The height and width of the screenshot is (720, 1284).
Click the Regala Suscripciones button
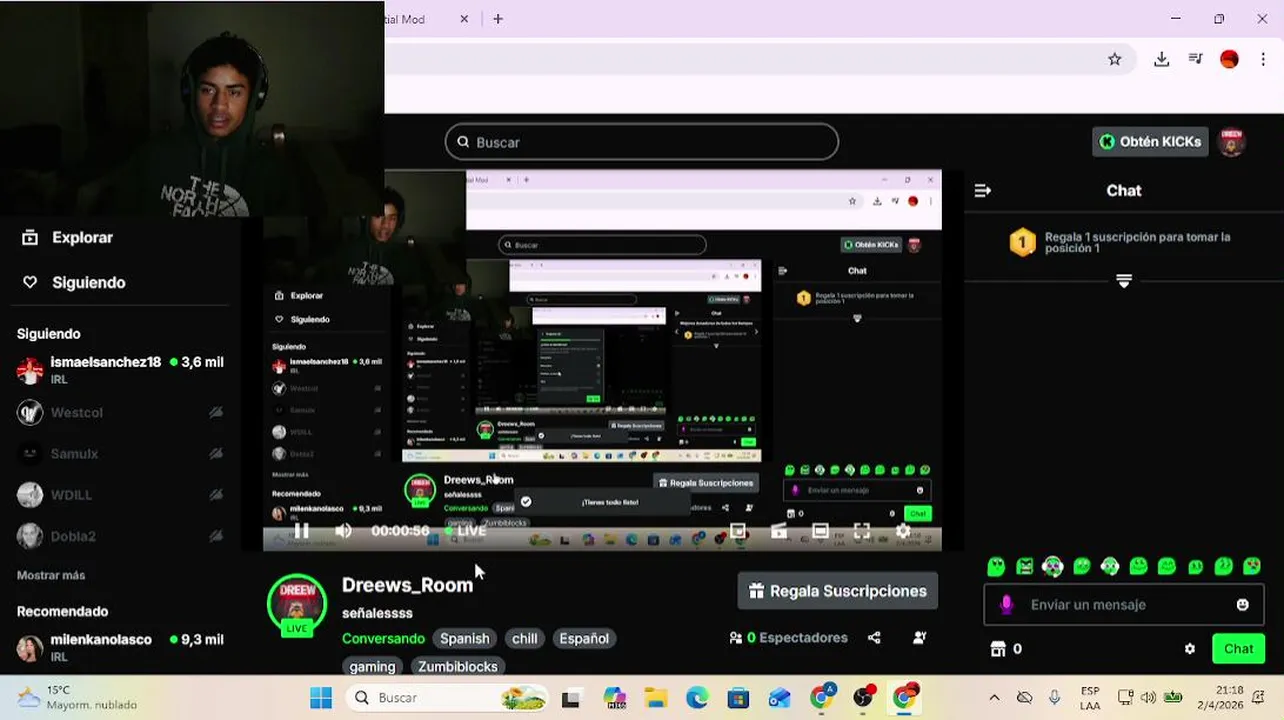(x=838, y=591)
